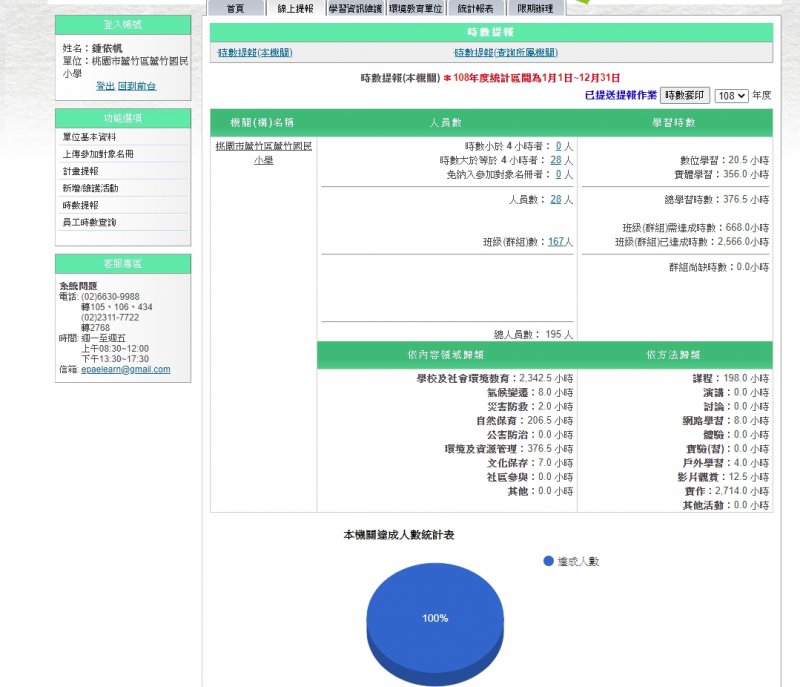Open 計畫提報 in the function menu

80,171
